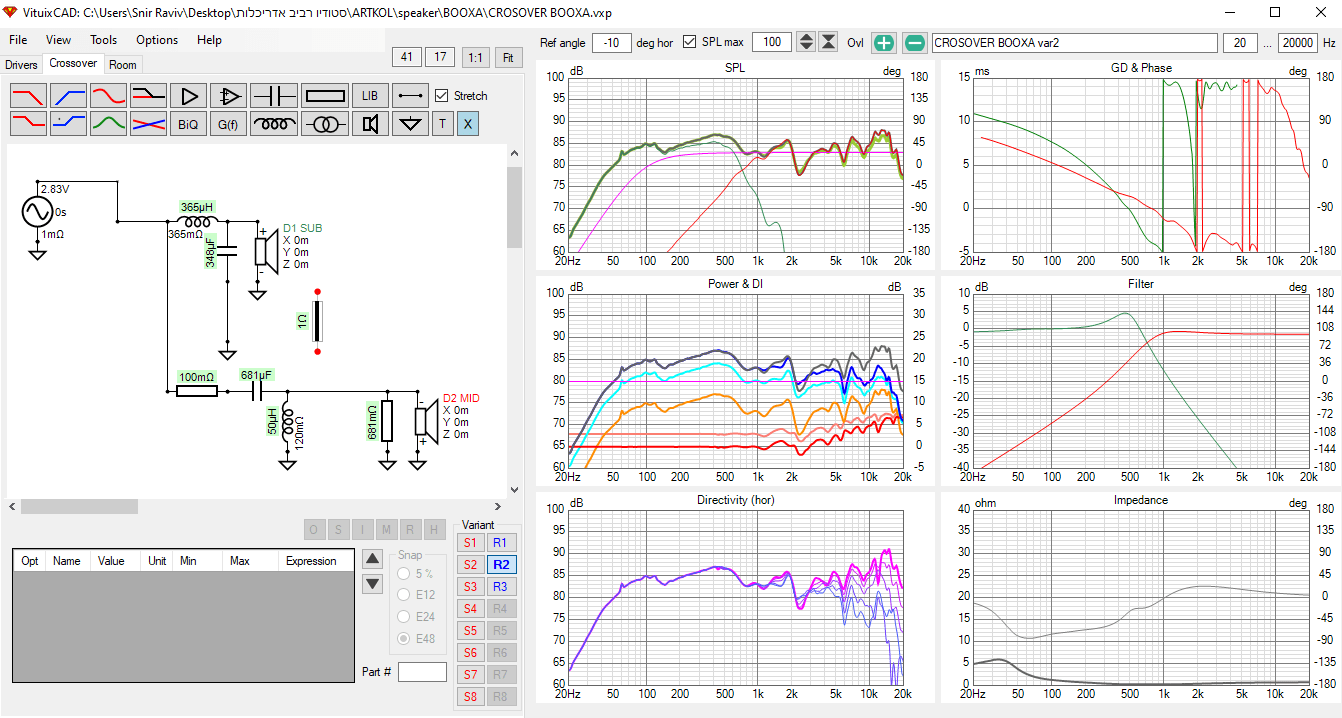Click schematic scrollbar down arrow

point(514,489)
